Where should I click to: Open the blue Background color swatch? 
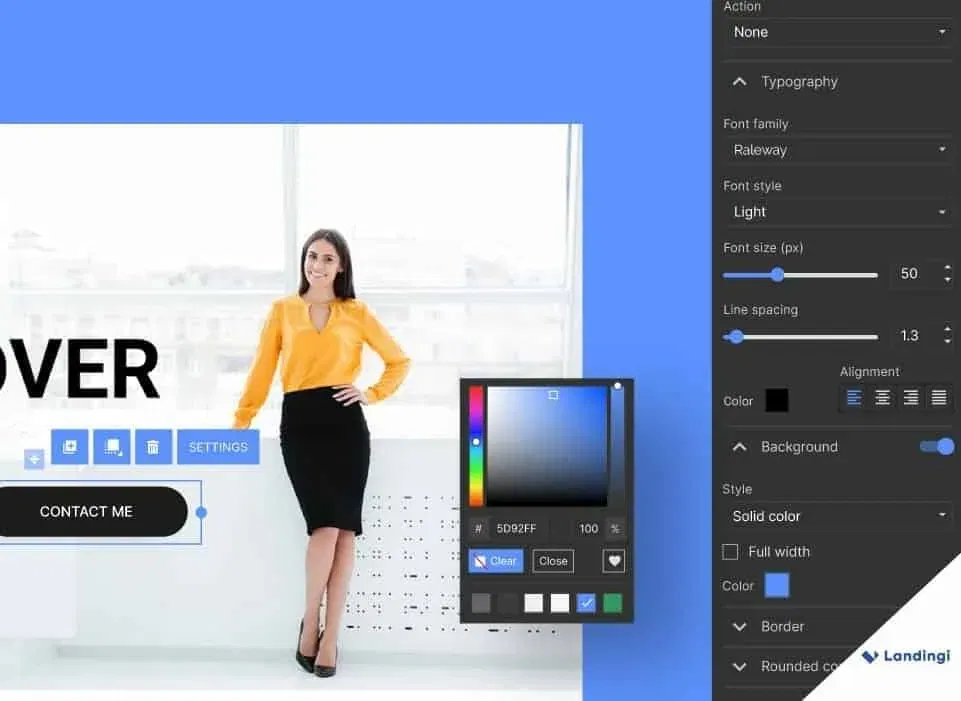pos(777,585)
